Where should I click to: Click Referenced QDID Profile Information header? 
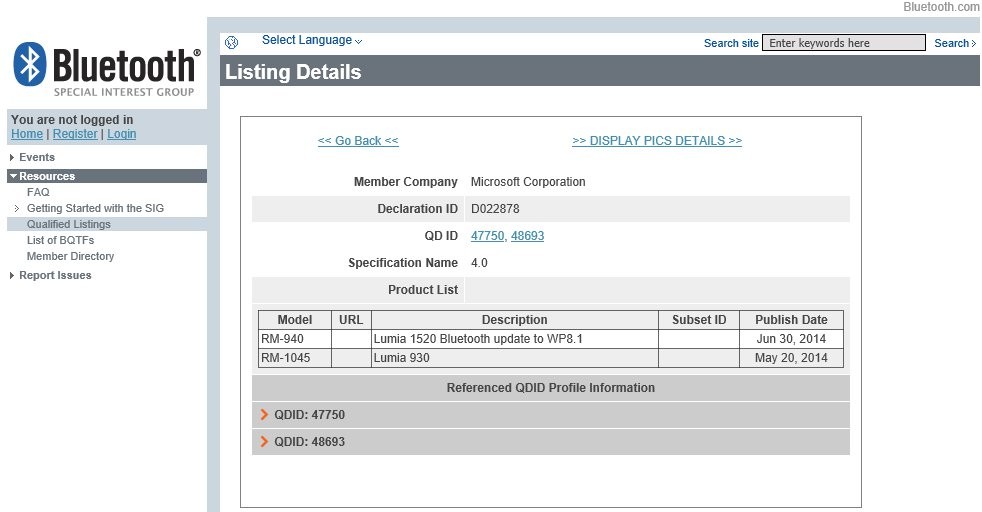coord(550,388)
